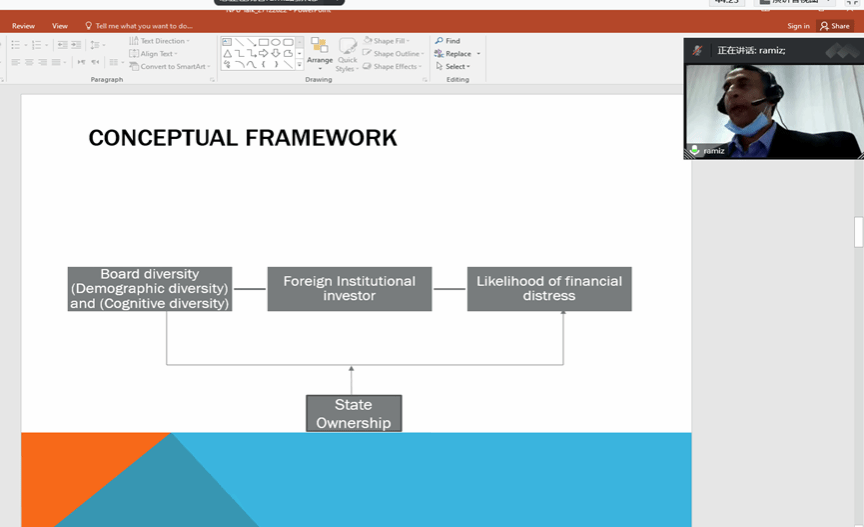Expand the shapes gallery more arrow
Screen dimensions: 864x527
point(299,65)
